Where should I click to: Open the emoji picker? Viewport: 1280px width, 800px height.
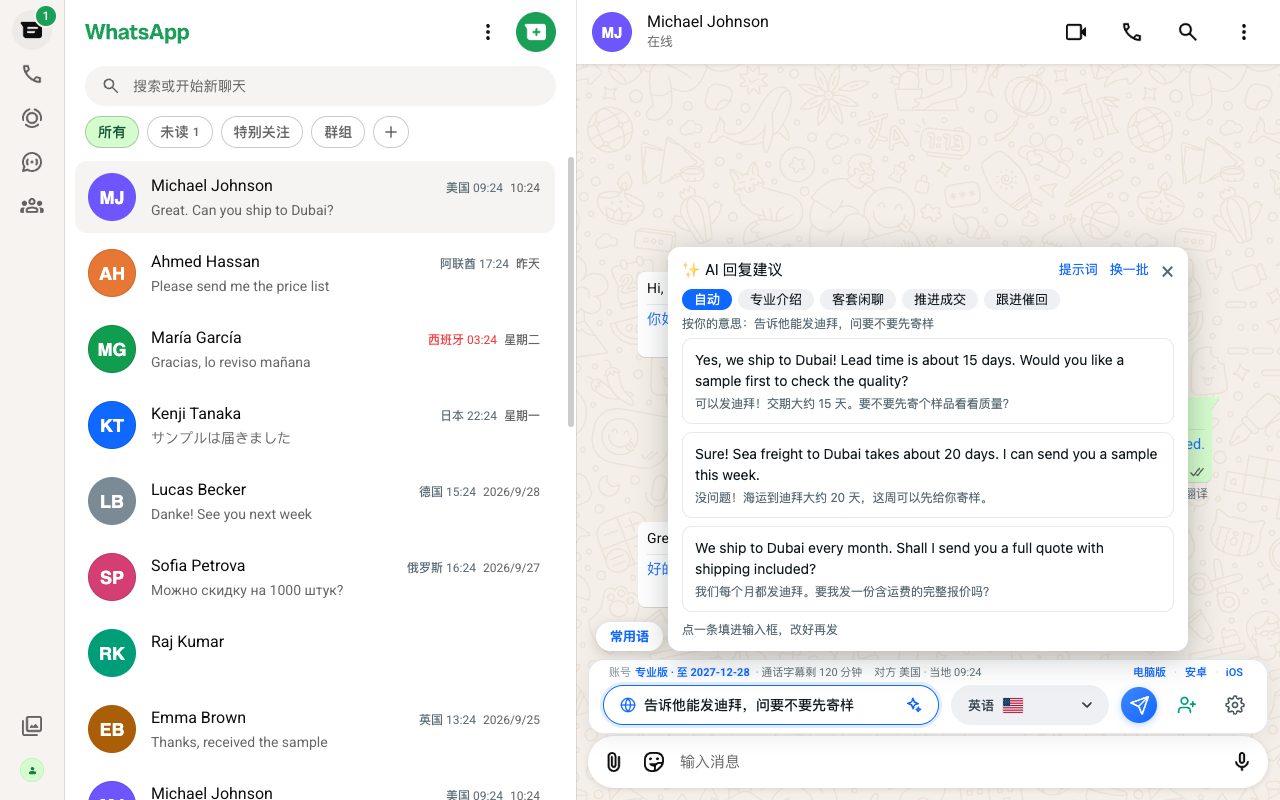654,762
